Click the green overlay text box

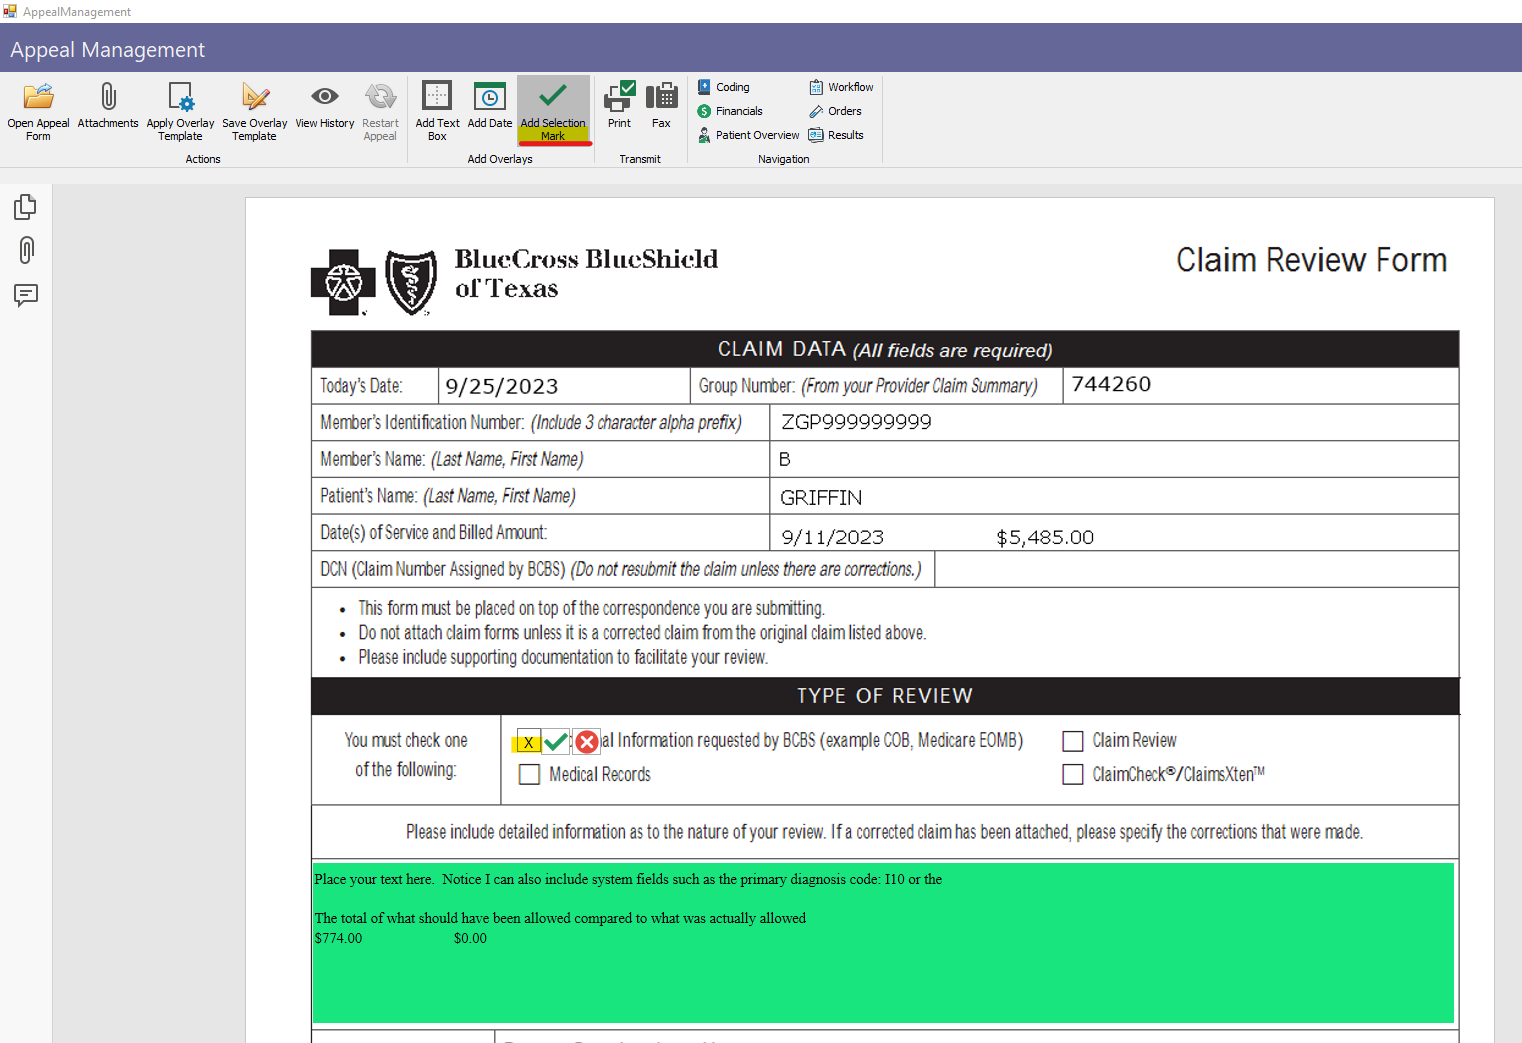pos(883,943)
